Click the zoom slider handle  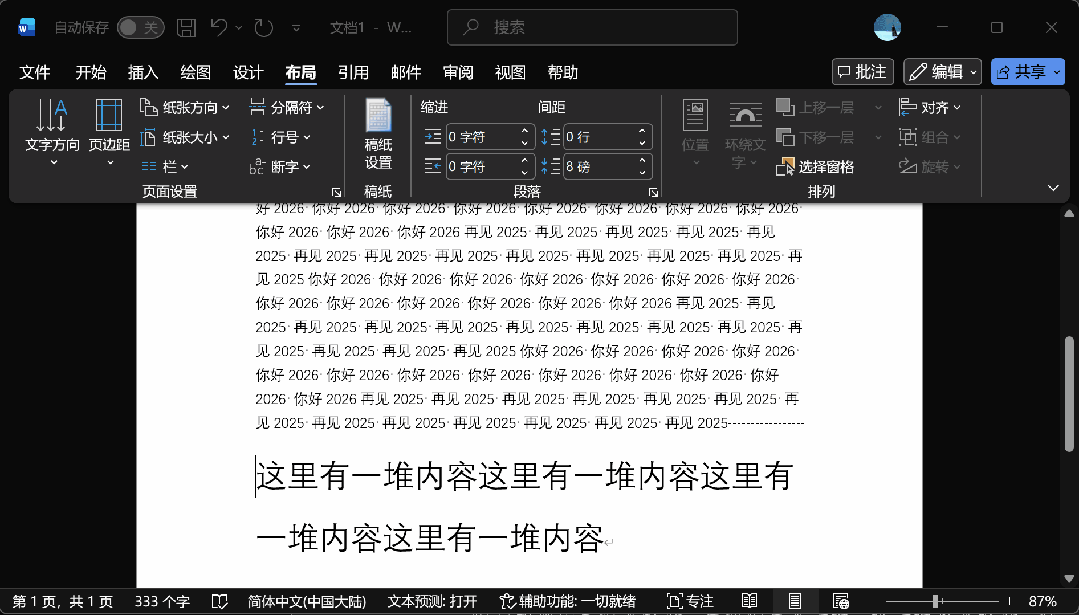pos(936,602)
